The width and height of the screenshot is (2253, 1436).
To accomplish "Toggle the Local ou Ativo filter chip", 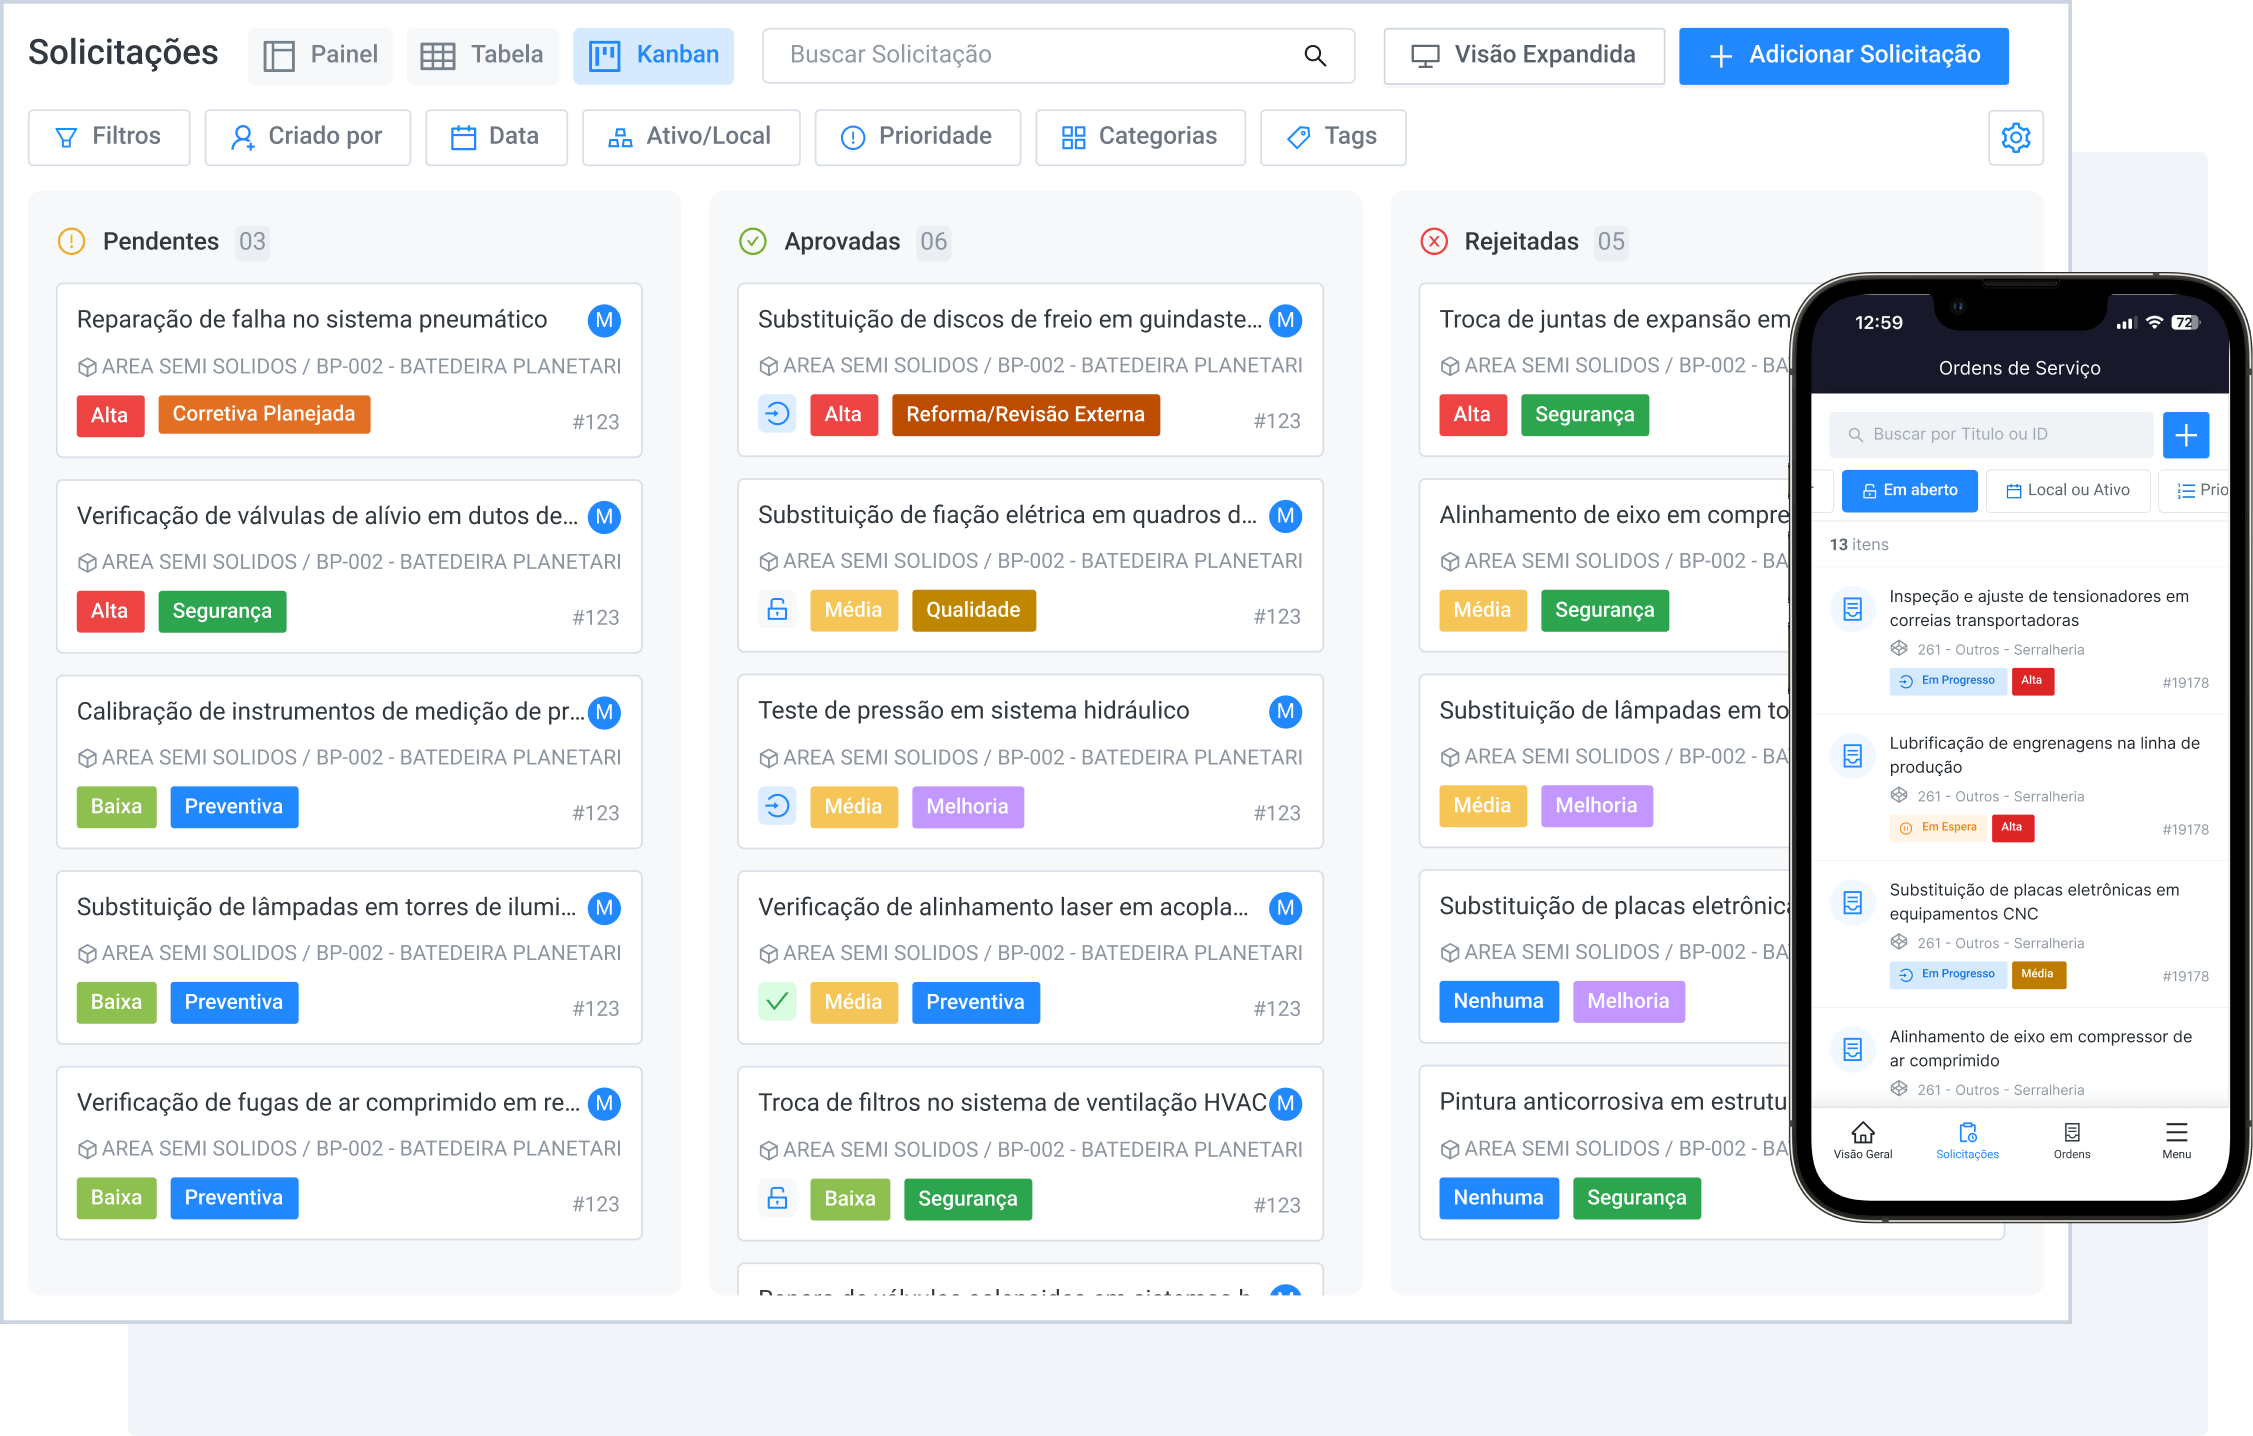I will (2068, 490).
